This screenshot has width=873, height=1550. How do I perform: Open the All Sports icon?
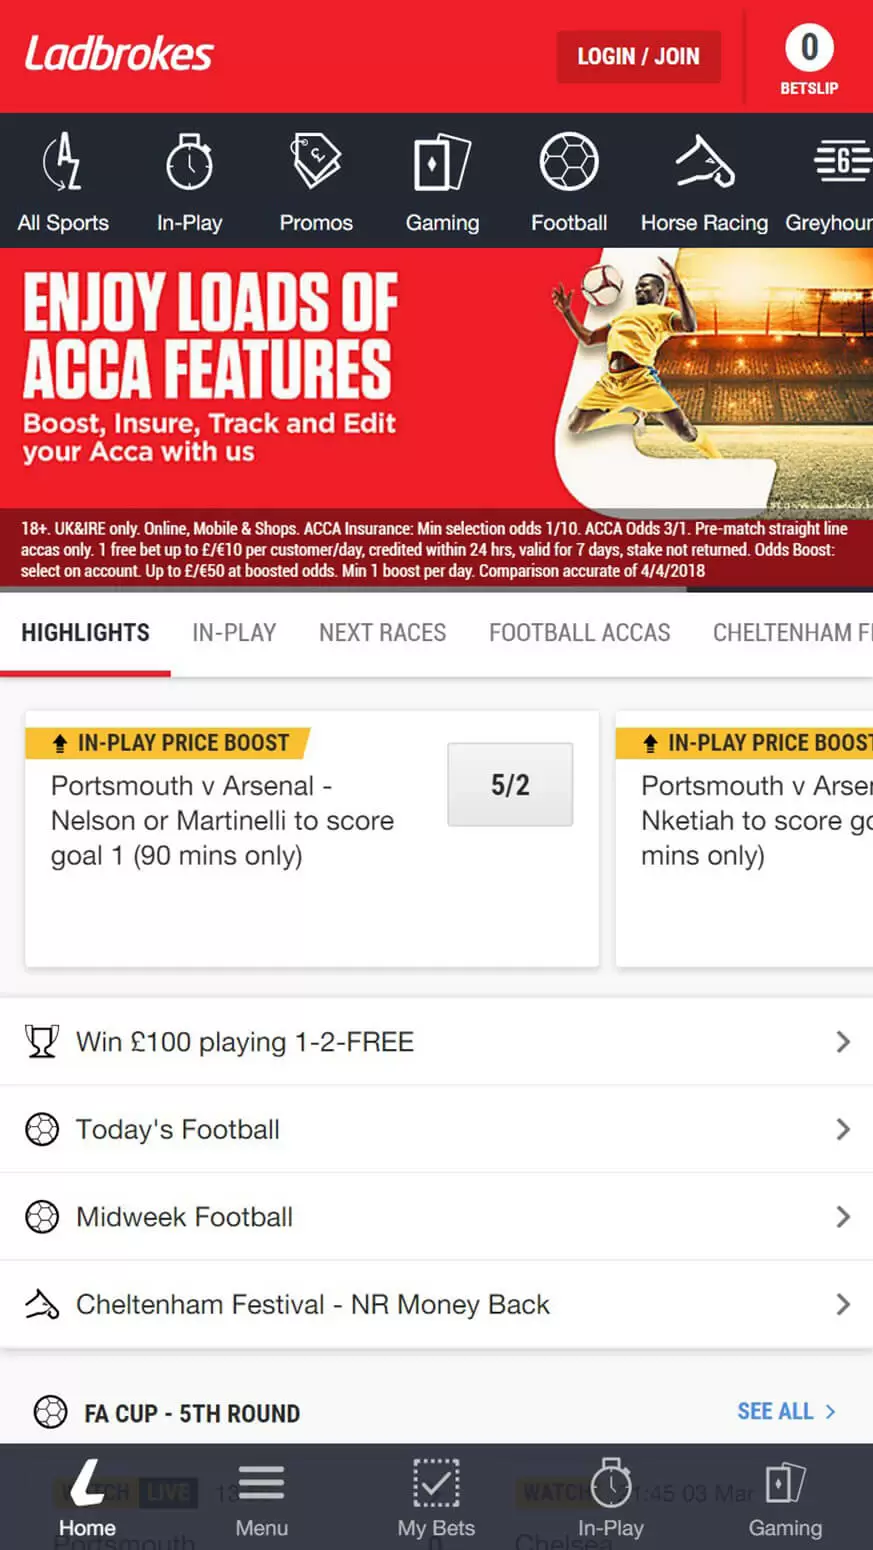(x=63, y=164)
